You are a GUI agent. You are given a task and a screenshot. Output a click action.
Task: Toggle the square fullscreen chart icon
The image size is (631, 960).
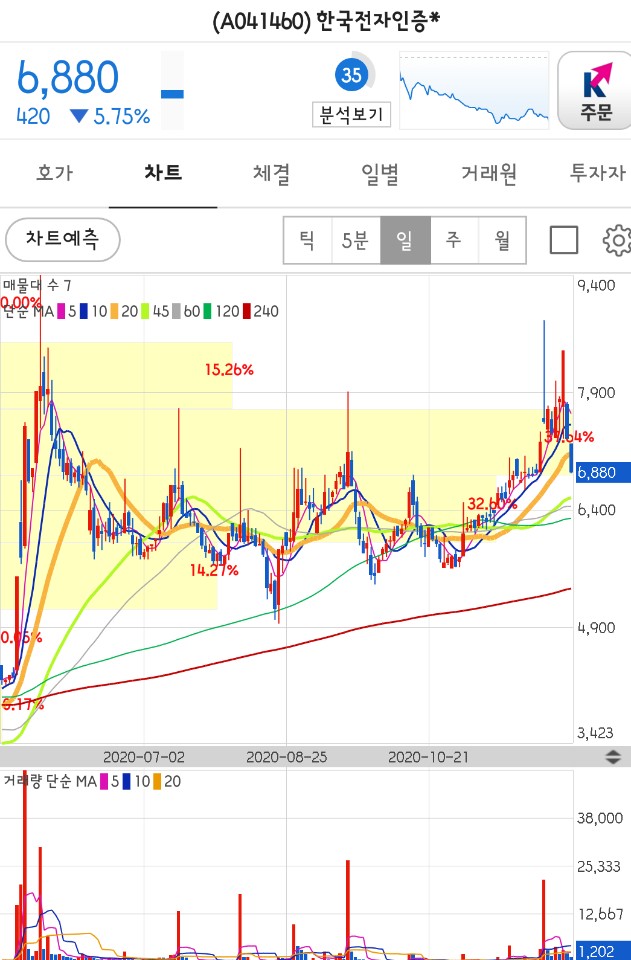564,240
